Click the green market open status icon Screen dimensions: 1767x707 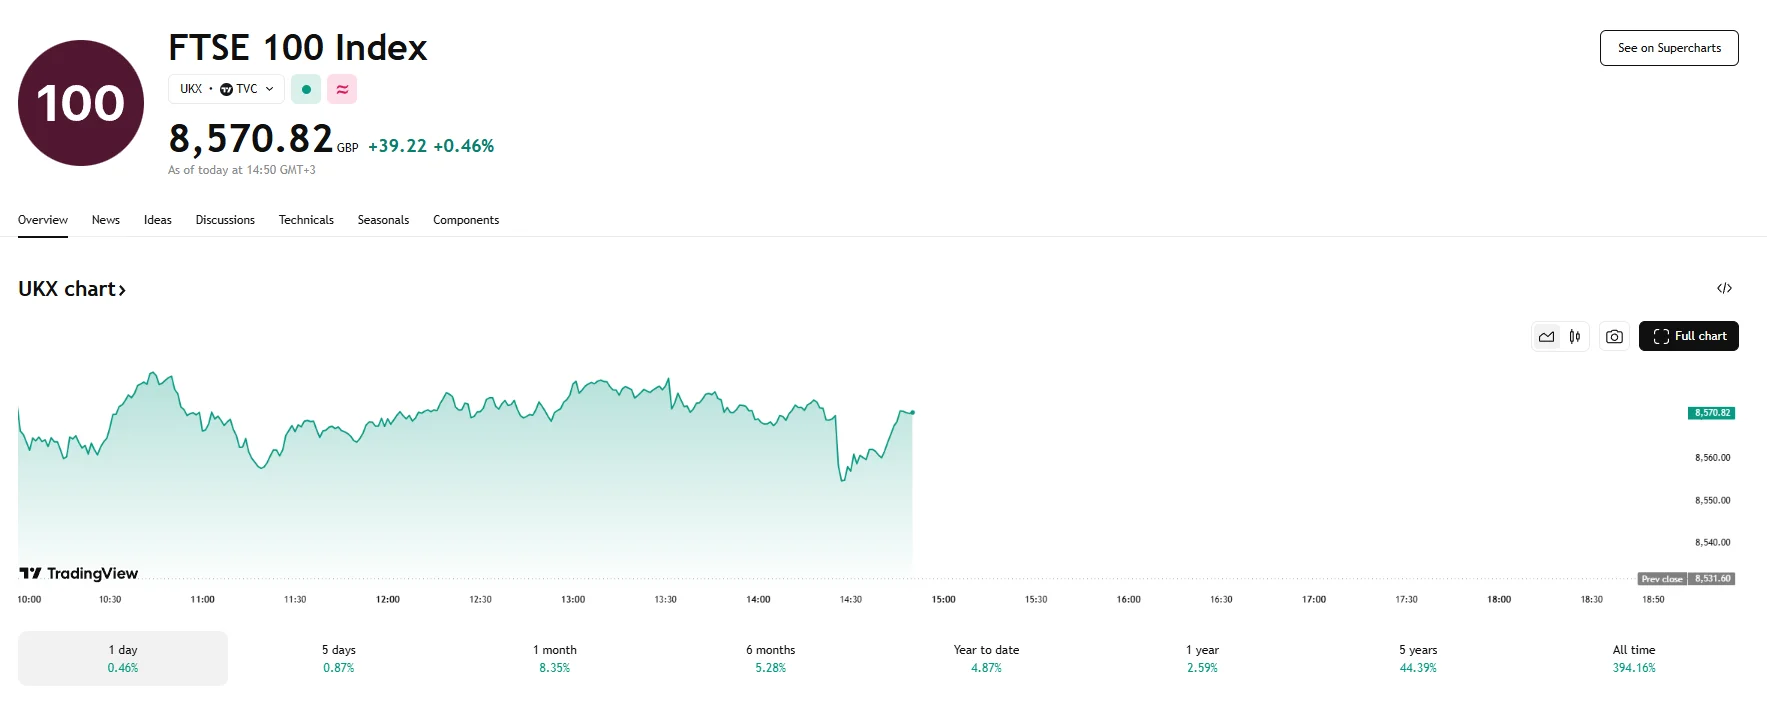pos(306,89)
